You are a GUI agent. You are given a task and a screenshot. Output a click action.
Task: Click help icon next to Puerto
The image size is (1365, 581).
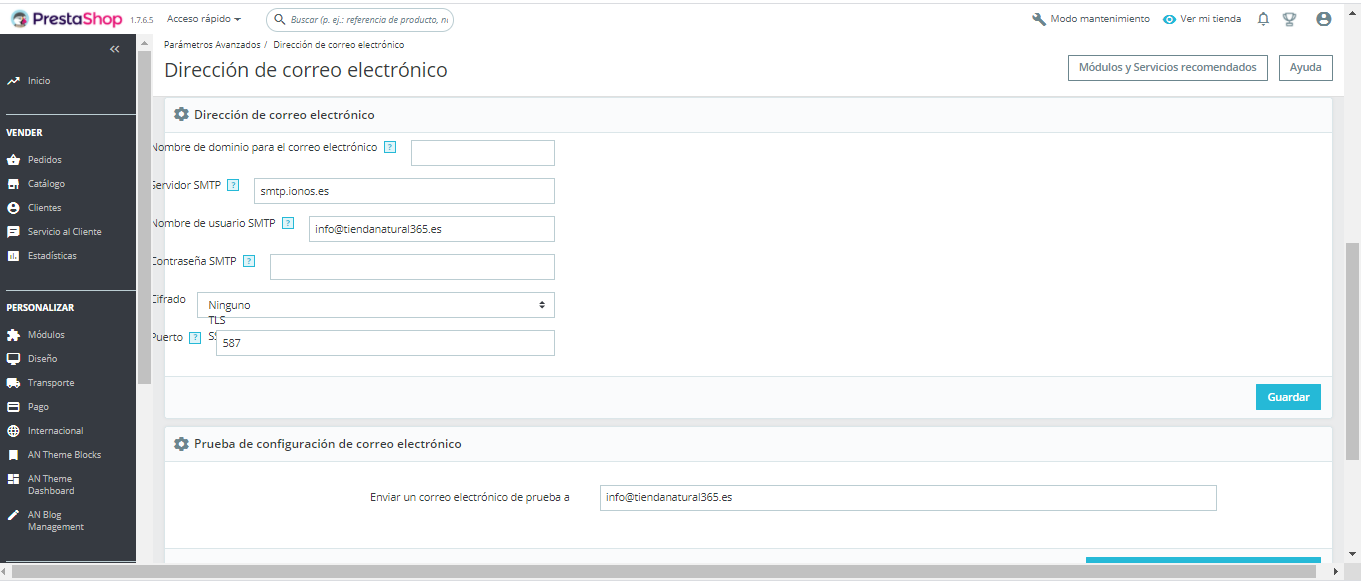(195, 337)
